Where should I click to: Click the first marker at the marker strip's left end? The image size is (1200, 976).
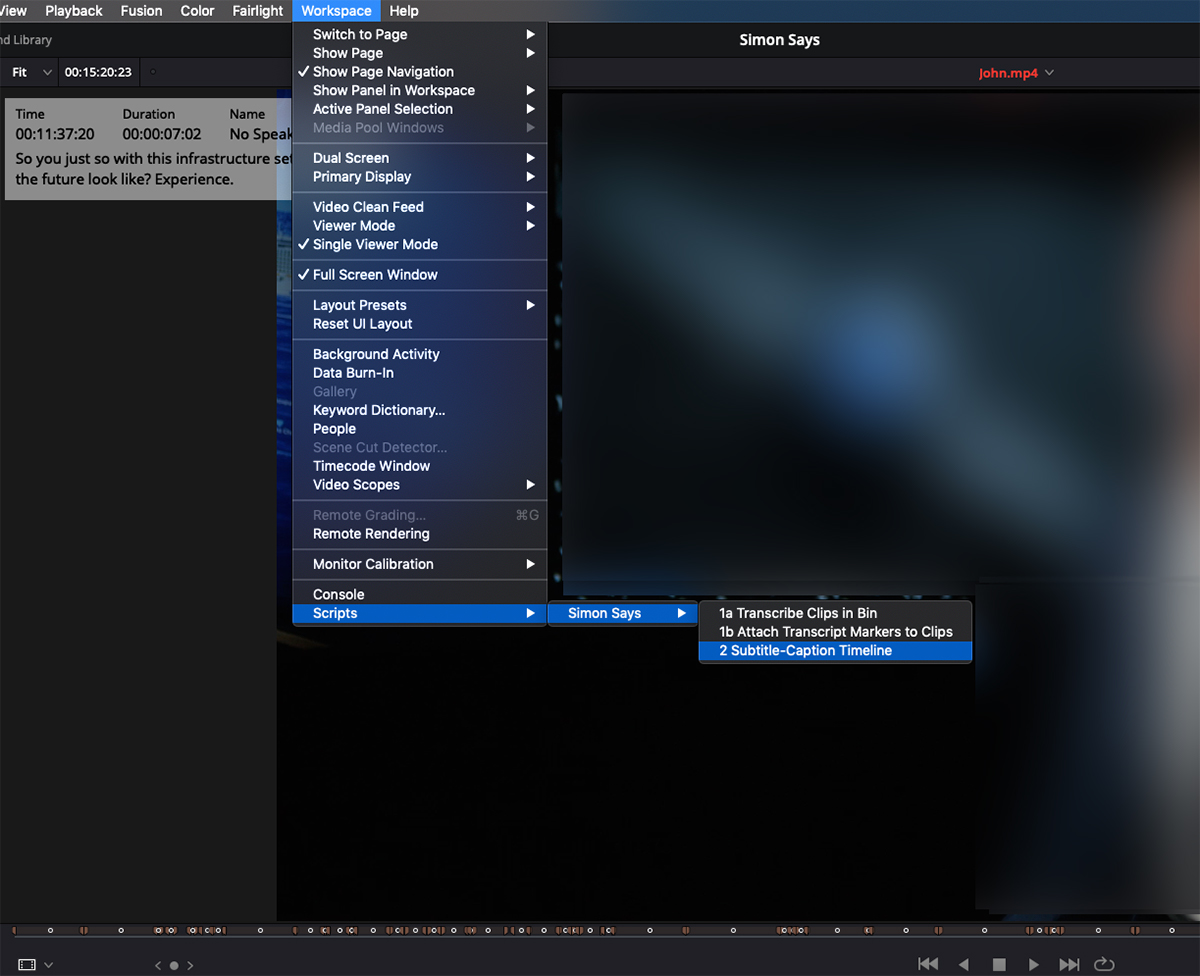pyautogui.click(x=15, y=930)
